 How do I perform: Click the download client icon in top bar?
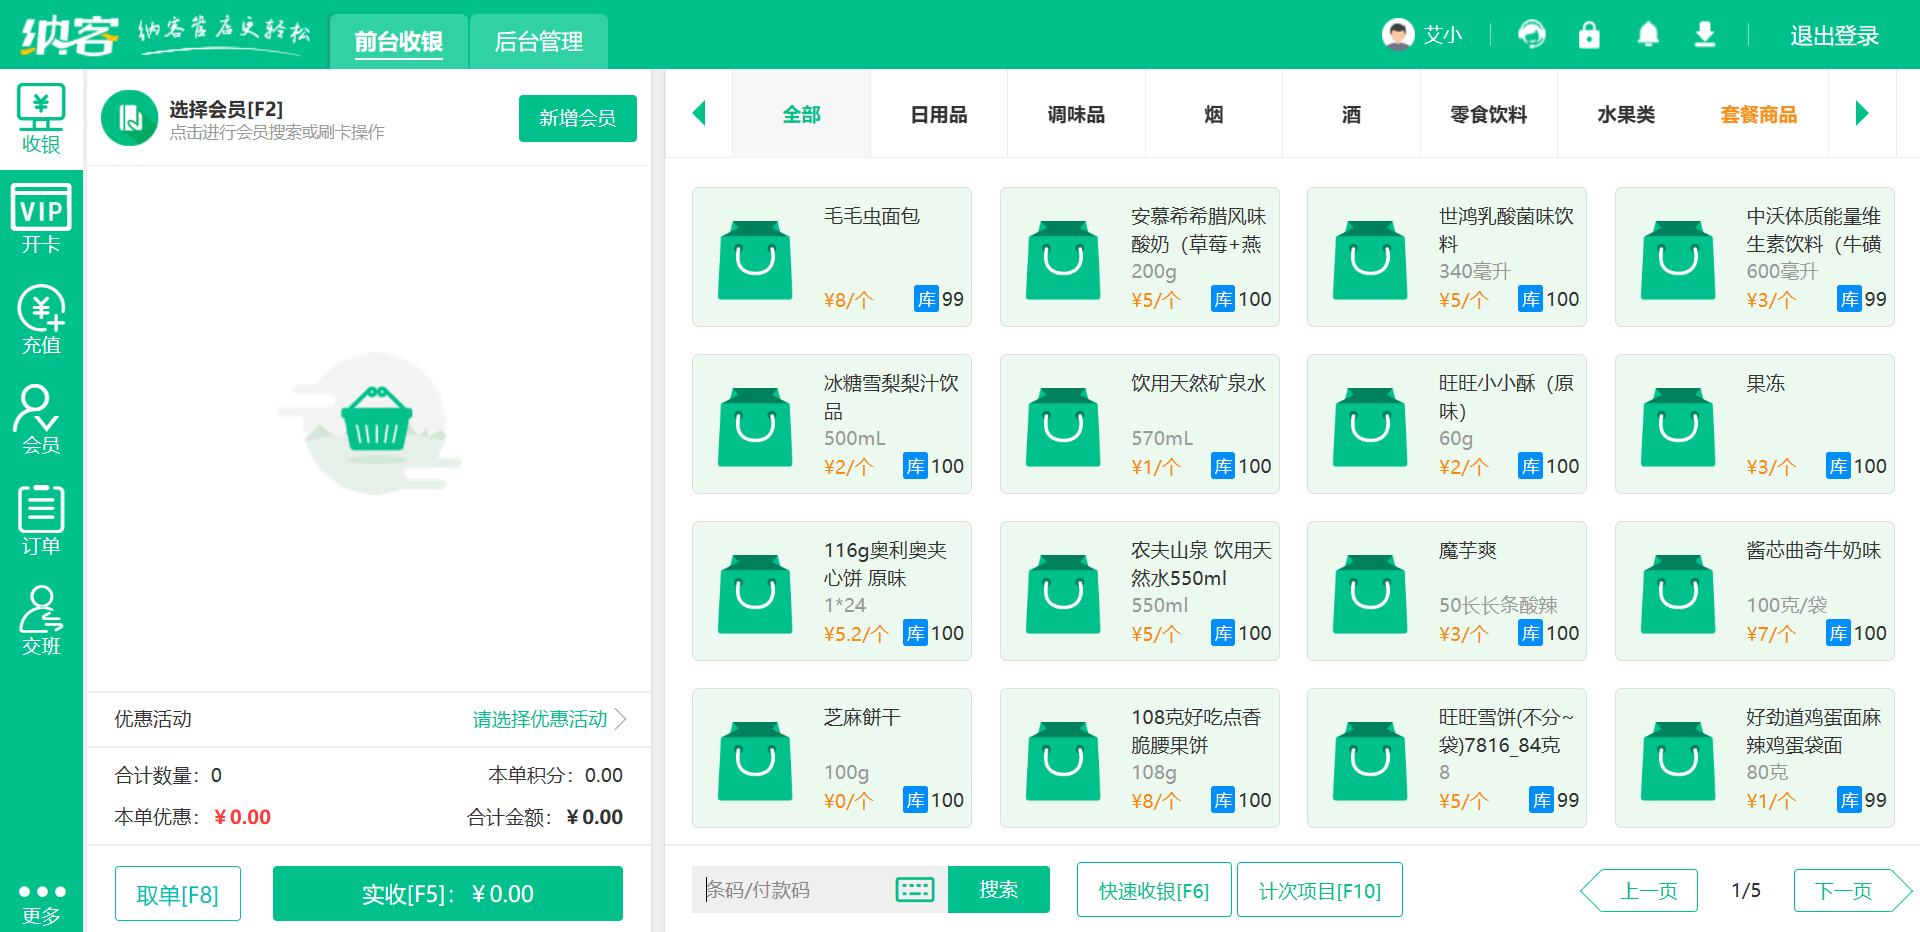click(x=1704, y=34)
